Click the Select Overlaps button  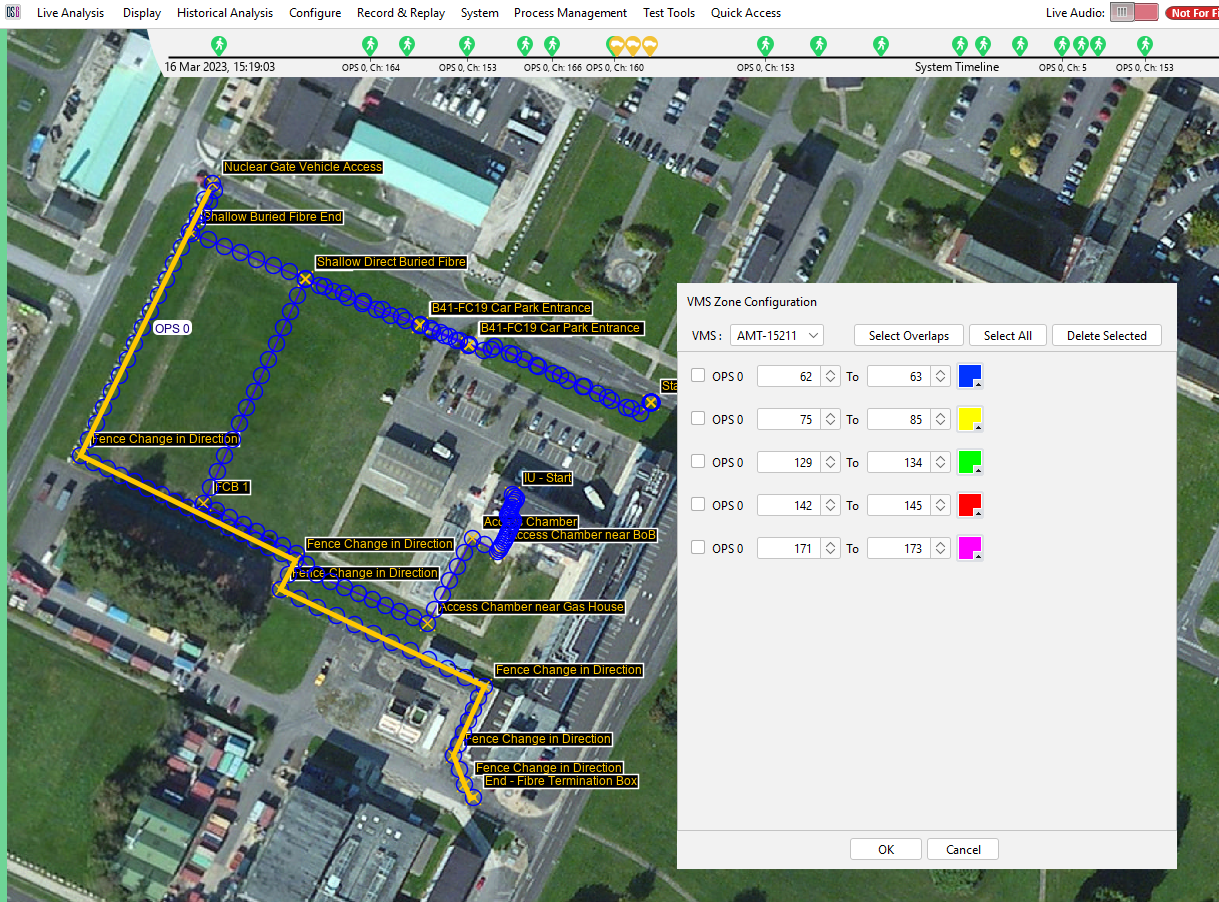(908, 335)
